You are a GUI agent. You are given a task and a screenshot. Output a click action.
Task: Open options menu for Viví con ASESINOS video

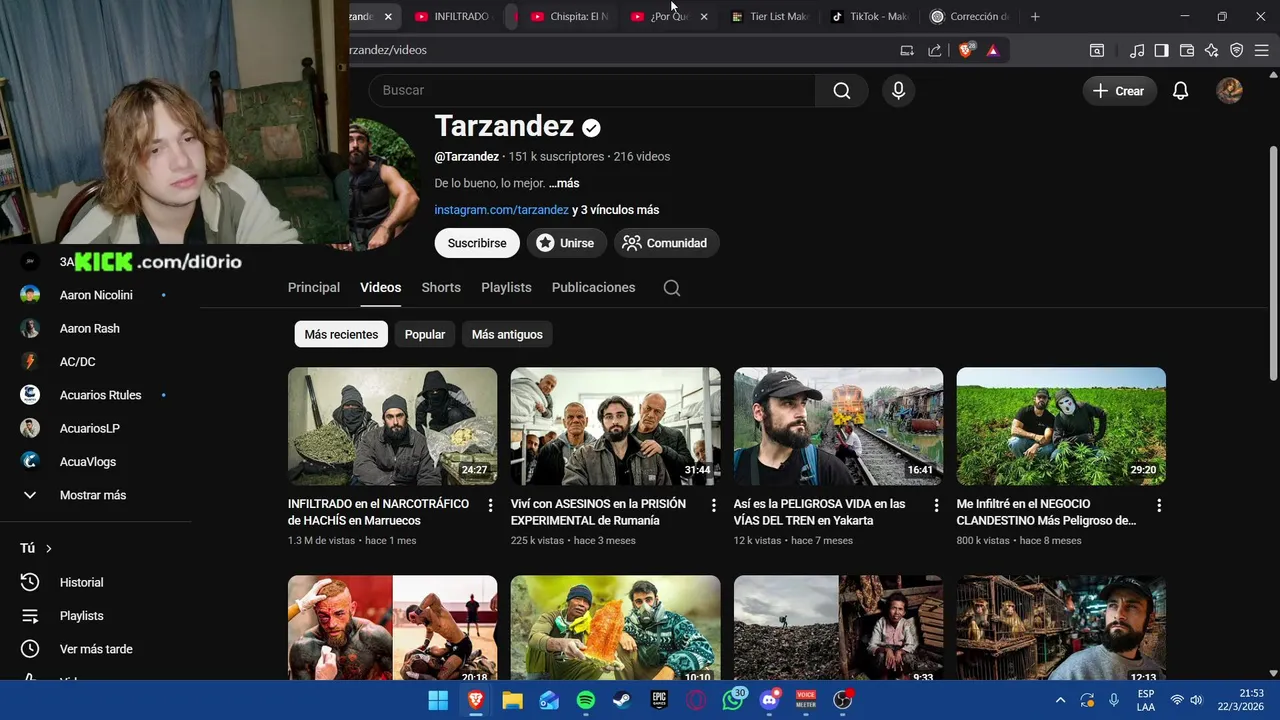[x=713, y=506]
